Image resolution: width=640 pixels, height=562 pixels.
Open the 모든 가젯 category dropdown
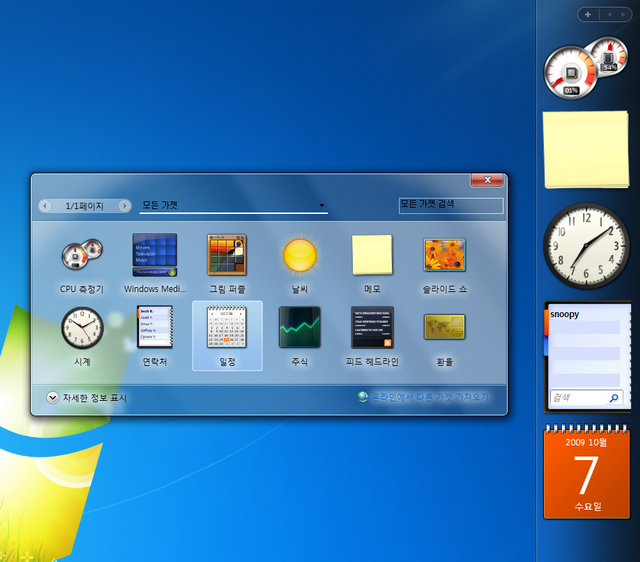(x=233, y=205)
